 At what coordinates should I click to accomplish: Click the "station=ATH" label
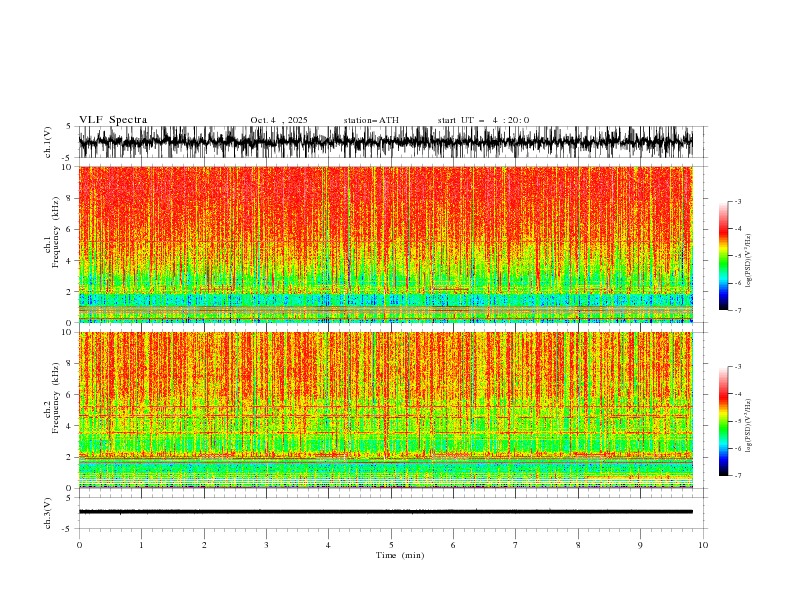point(371,120)
